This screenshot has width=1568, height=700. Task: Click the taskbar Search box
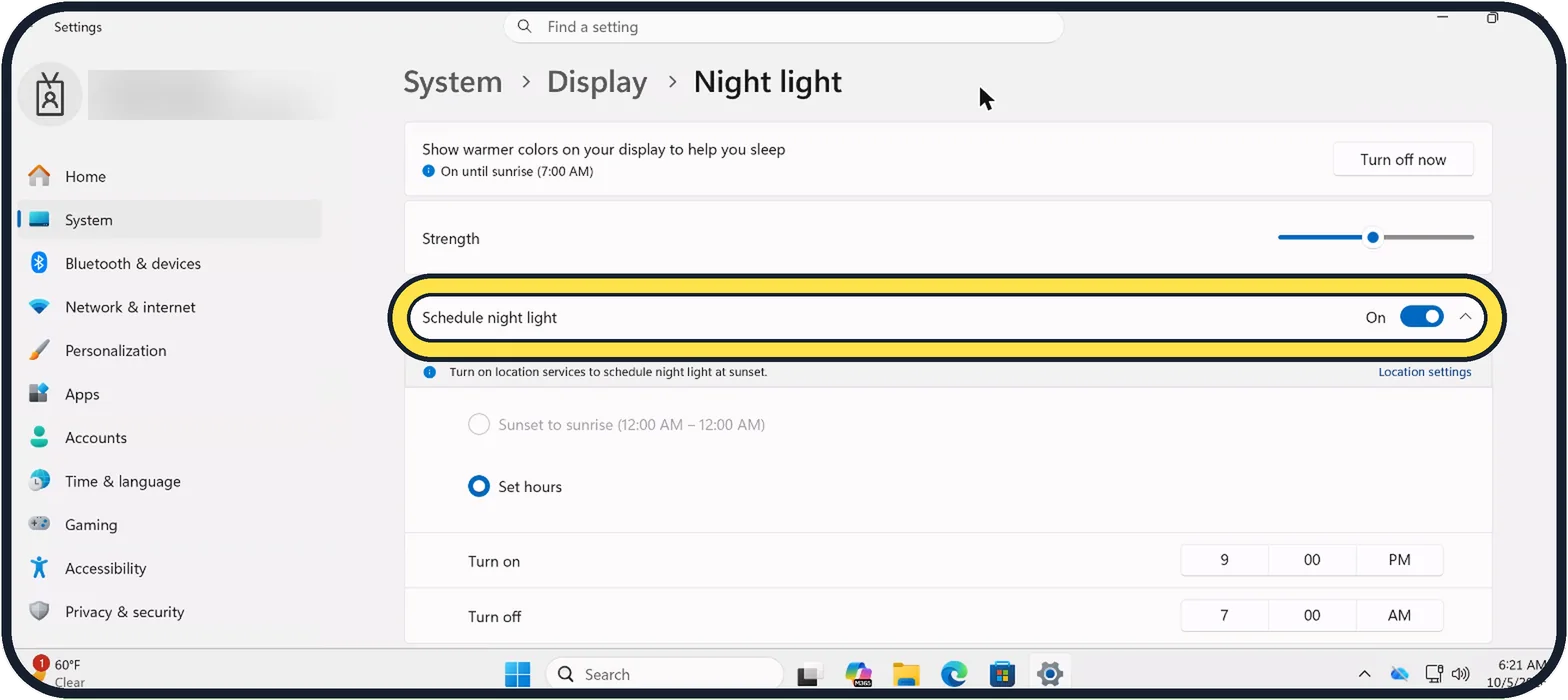664,674
